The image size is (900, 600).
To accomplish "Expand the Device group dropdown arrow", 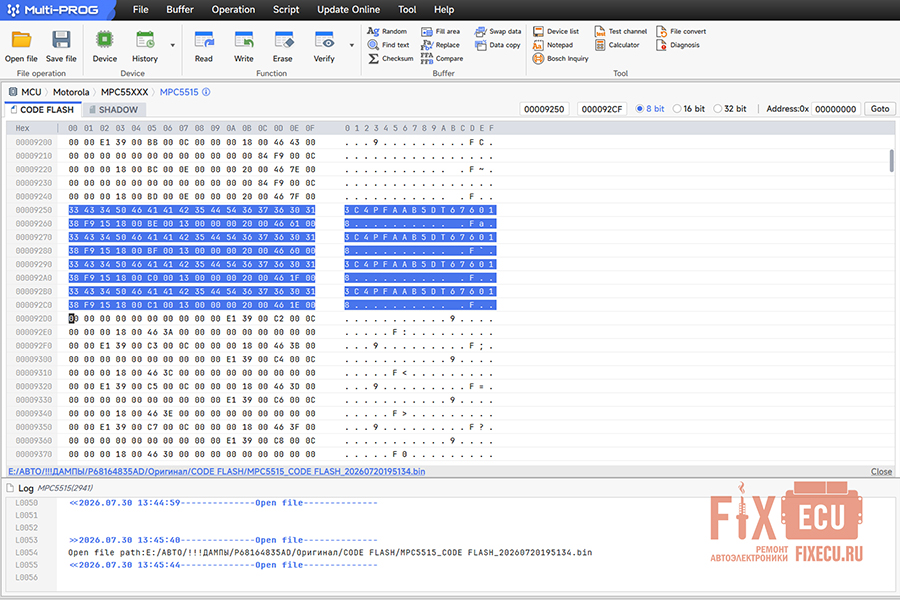I will 172,45.
